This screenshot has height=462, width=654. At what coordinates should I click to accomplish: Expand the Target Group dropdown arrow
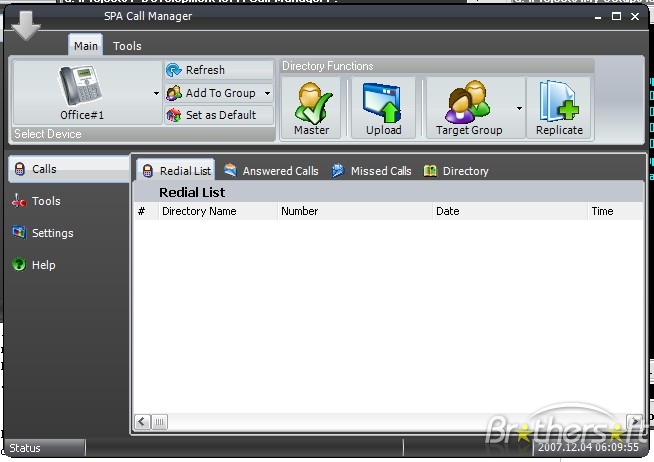519,108
